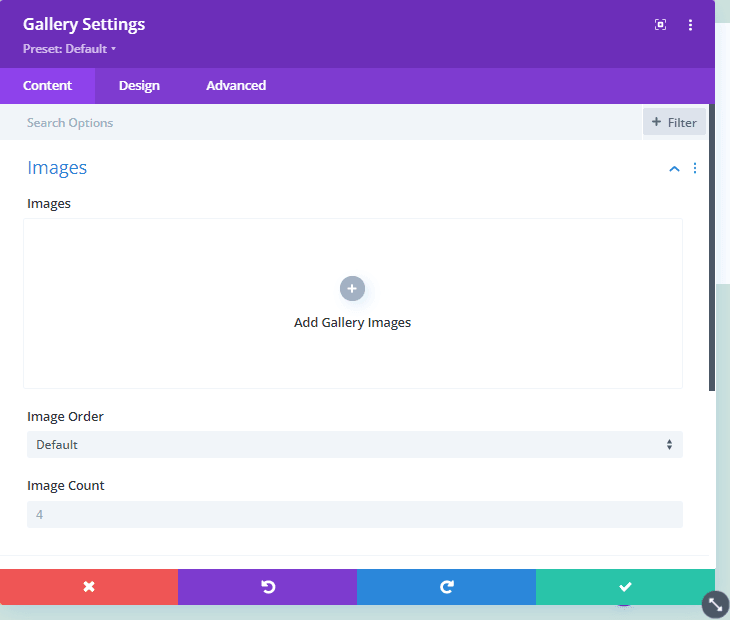The width and height of the screenshot is (730, 620).
Task: Open the Preset: Default dropdown
Action: (x=70, y=49)
